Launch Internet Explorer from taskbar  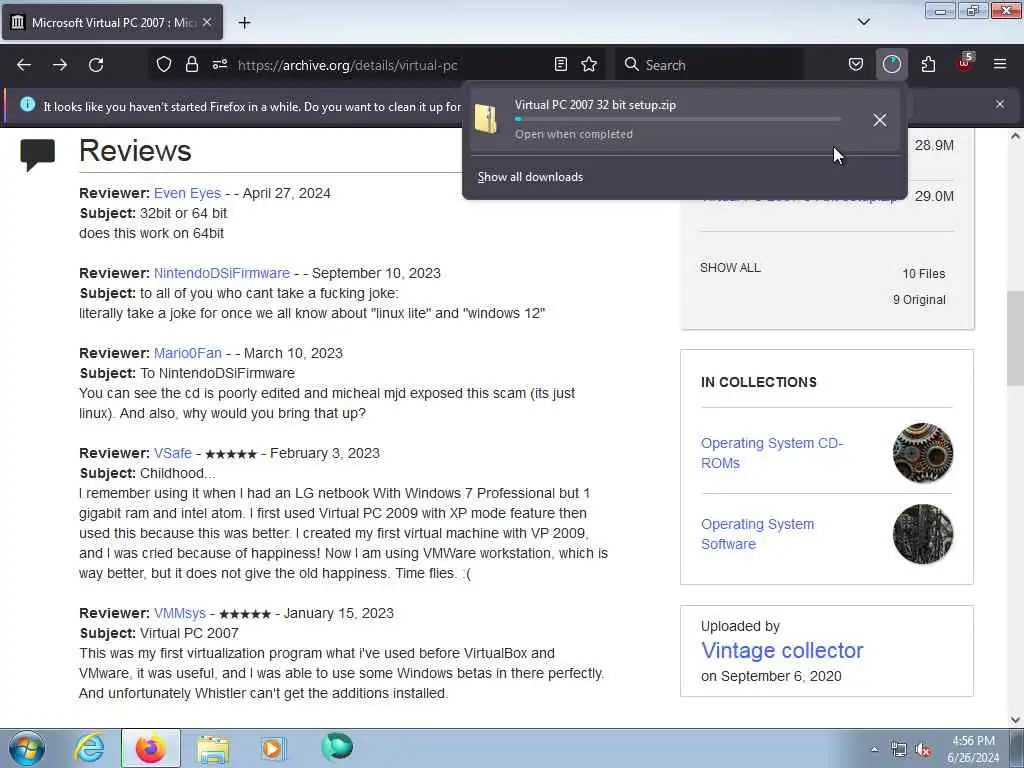point(89,748)
